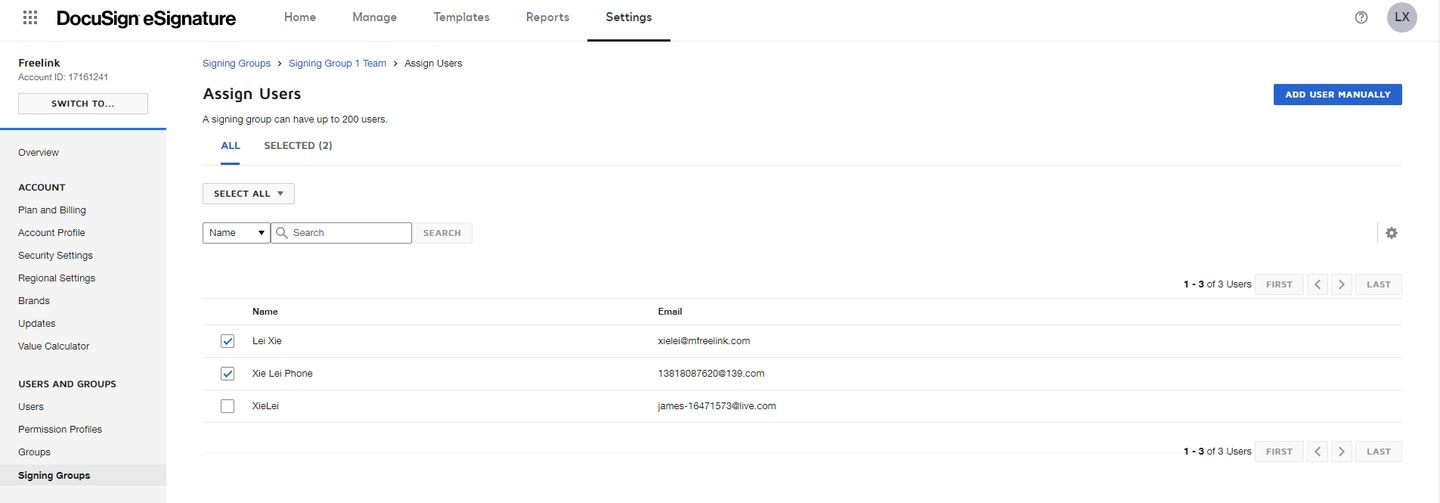Open Account Profile settings
The width and height of the screenshot is (1440, 503).
point(51,233)
